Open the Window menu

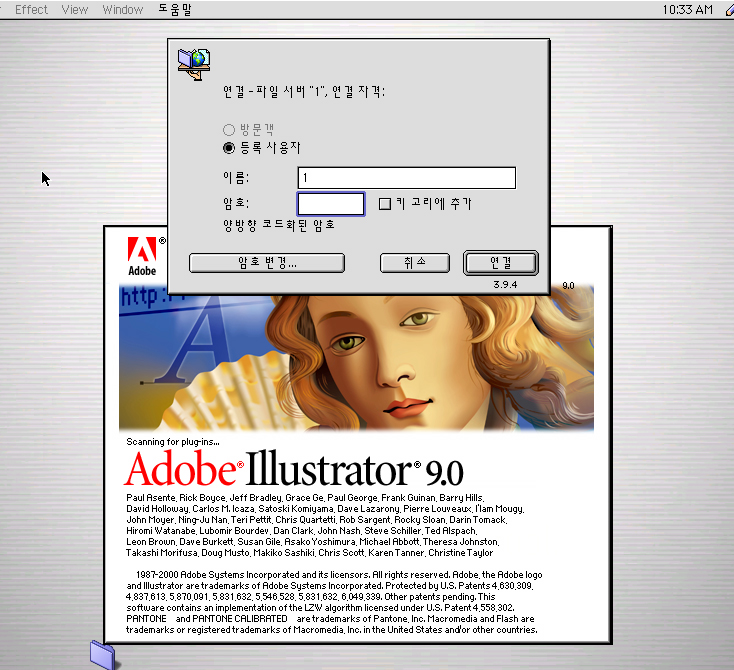tap(122, 9)
